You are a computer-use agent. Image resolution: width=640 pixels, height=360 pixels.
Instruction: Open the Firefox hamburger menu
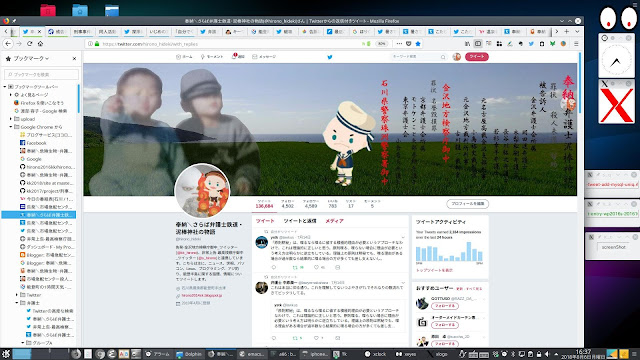pos(576,44)
